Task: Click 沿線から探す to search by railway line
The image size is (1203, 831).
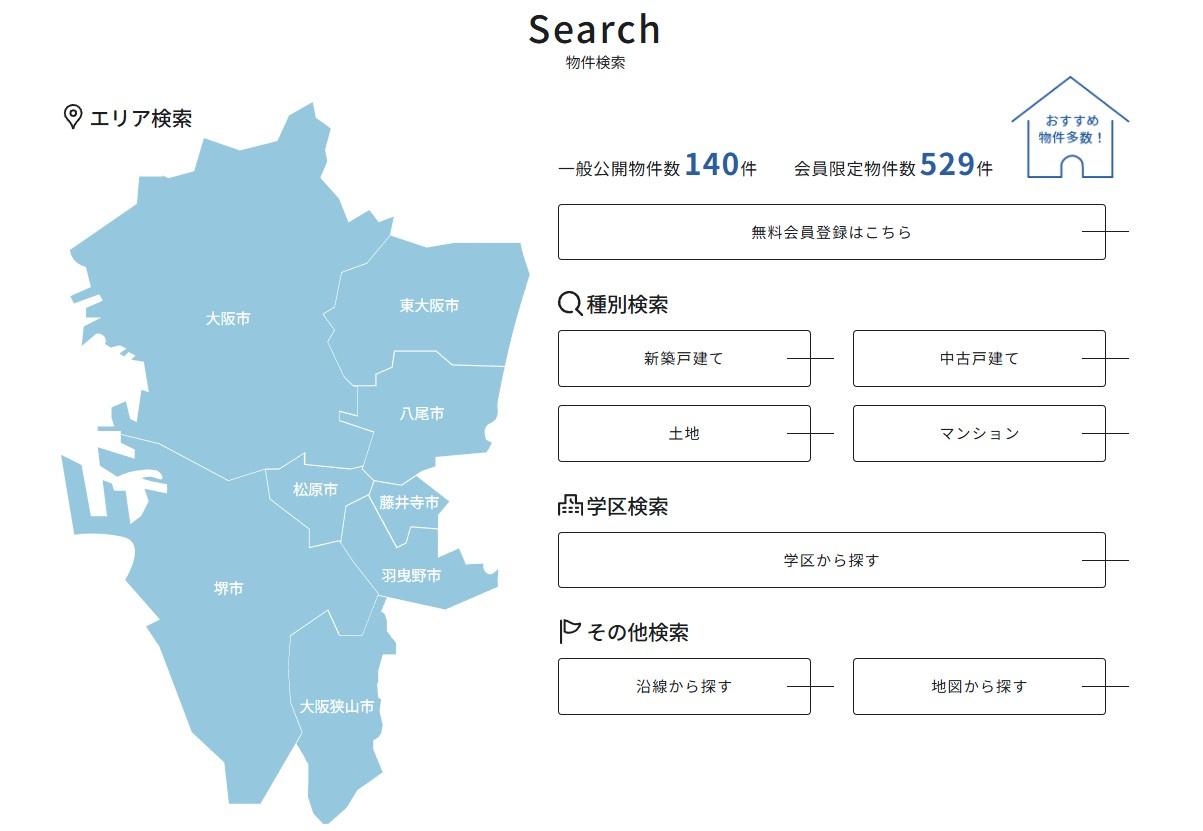Action: (684, 686)
